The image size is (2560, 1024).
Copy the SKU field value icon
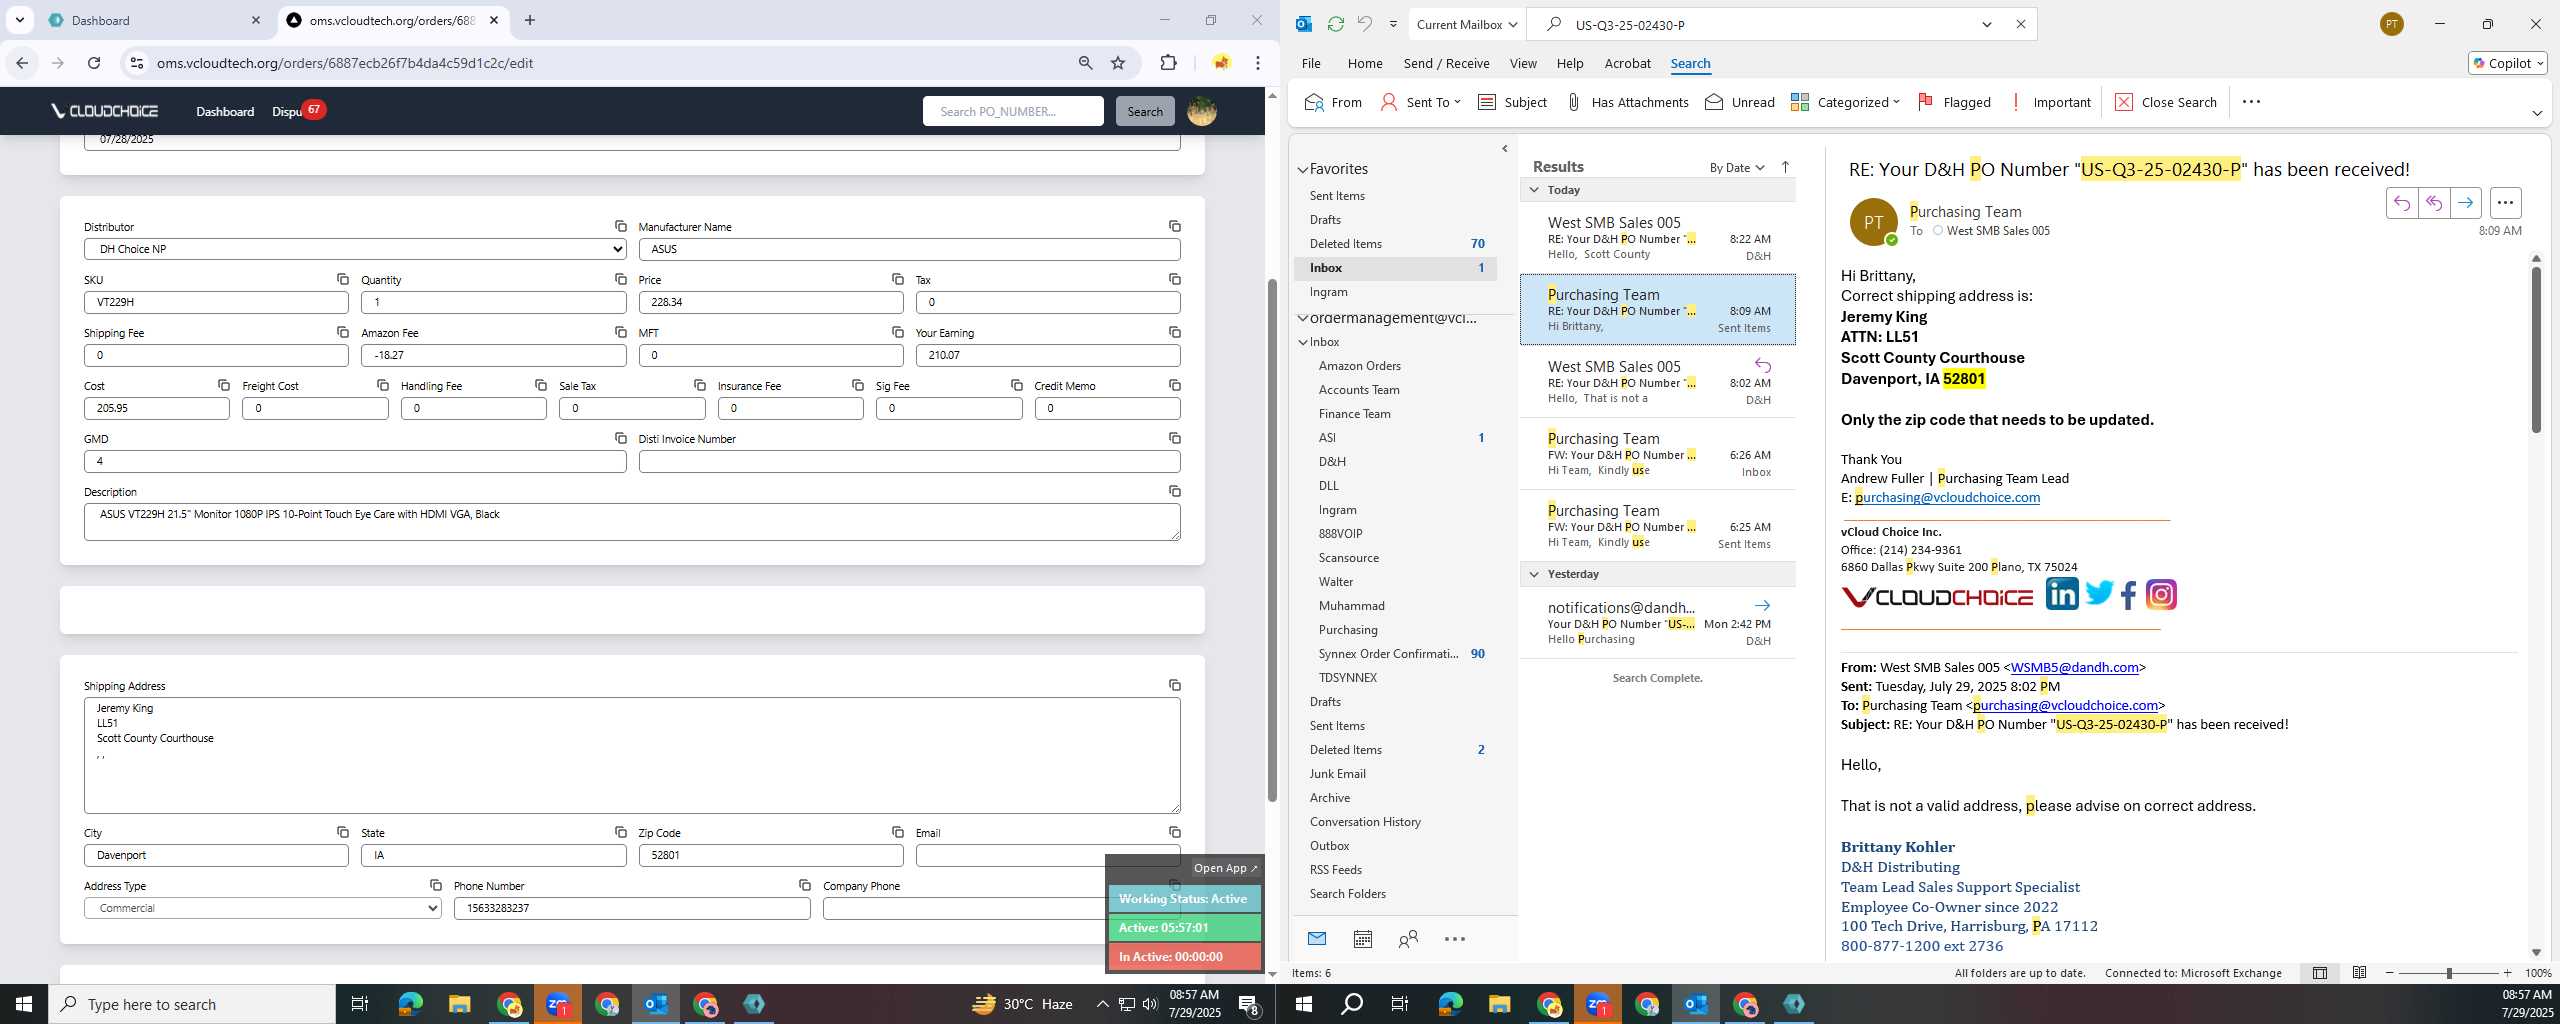[x=343, y=279]
